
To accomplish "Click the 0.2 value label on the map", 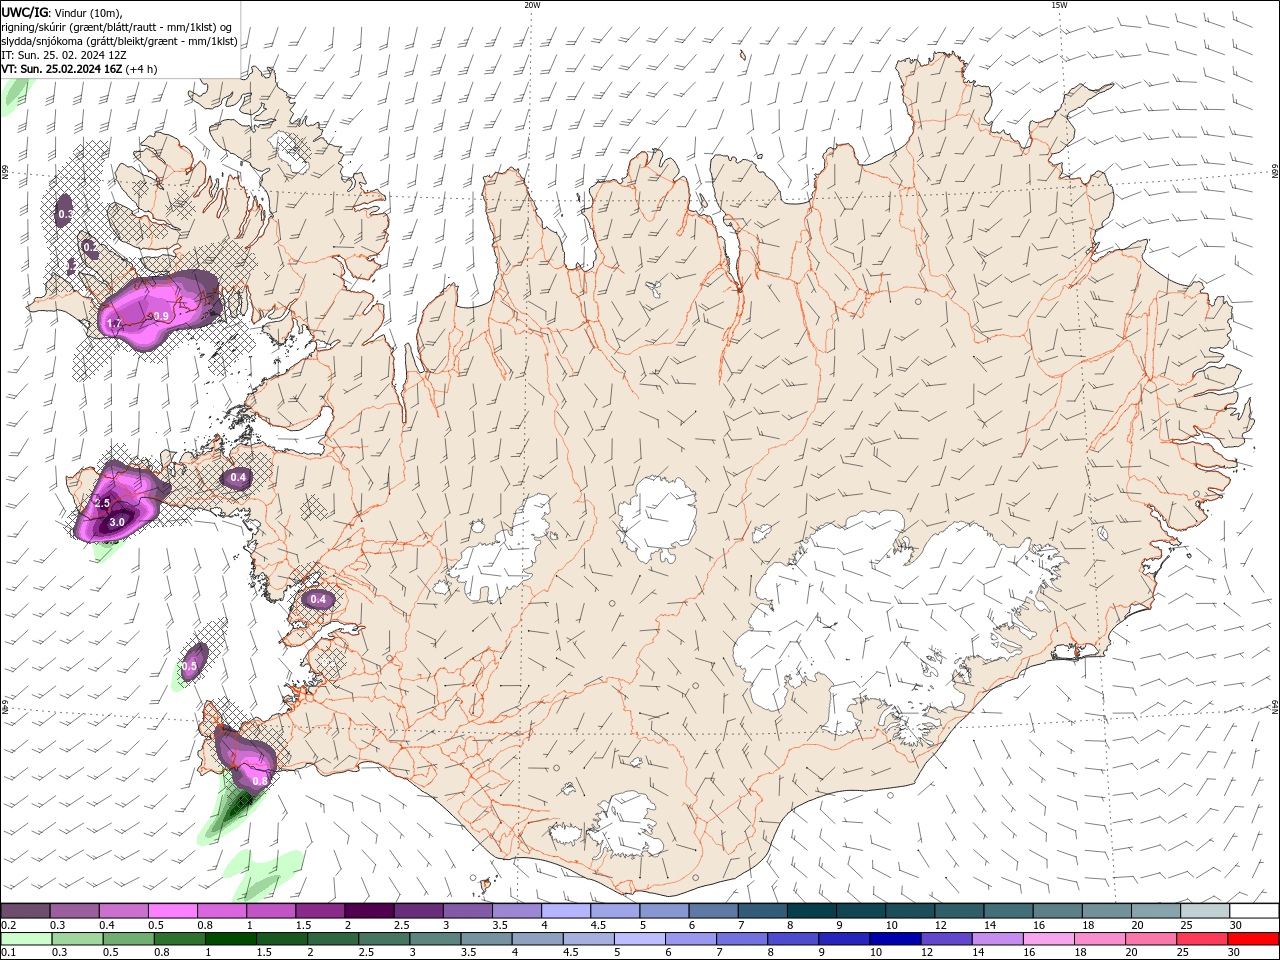I will pyautogui.click(x=89, y=247).
